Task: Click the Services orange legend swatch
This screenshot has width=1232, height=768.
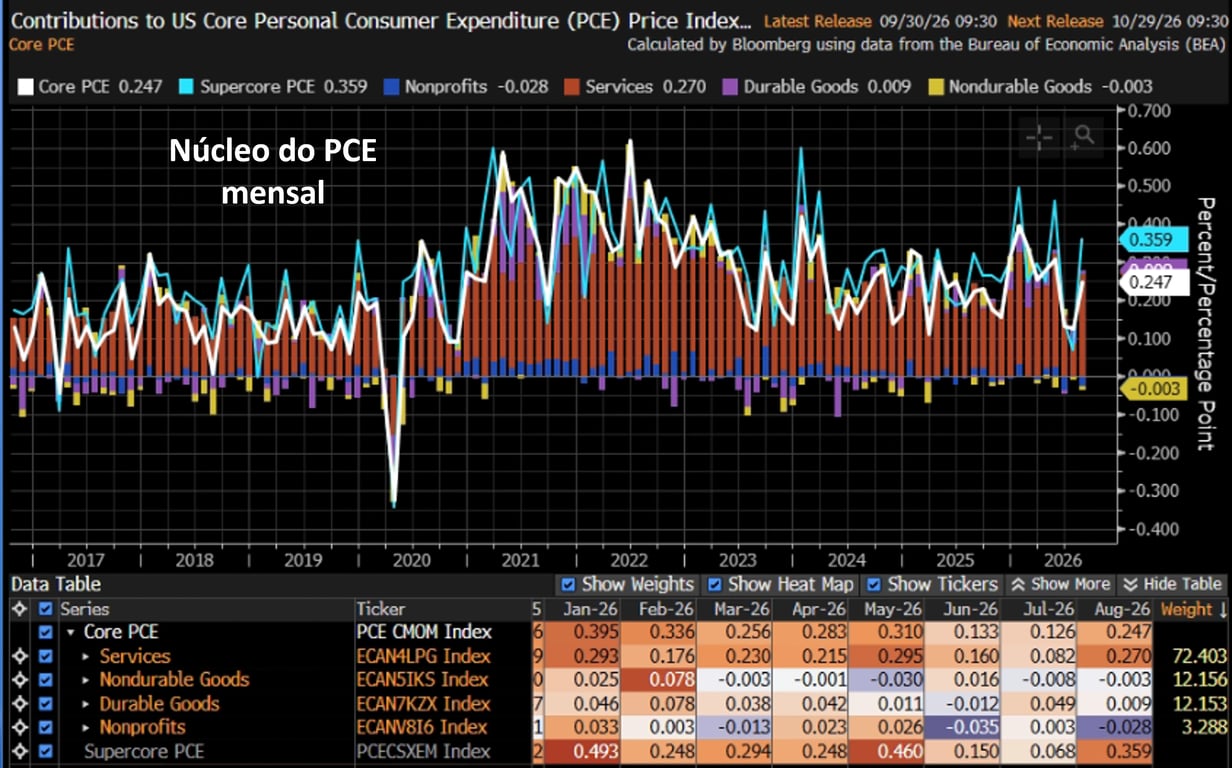Action: [x=572, y=87]
